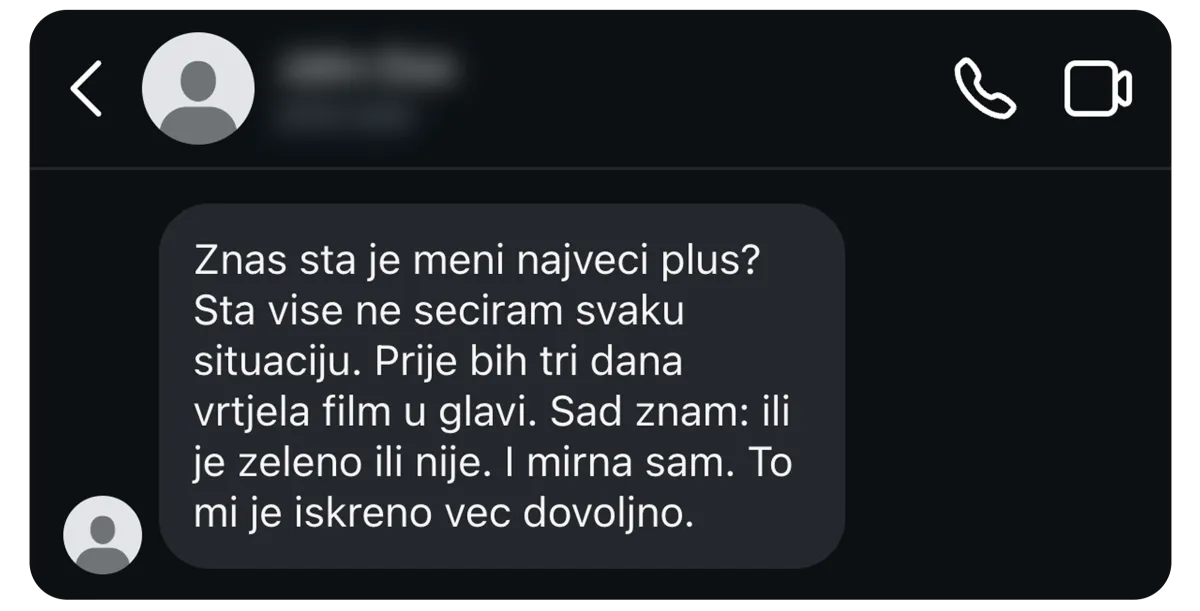The height and width of the screenshot is (611, 1200).
Task: Click the phrase "vrtjela film u glavi."
Action: (366, 413)
